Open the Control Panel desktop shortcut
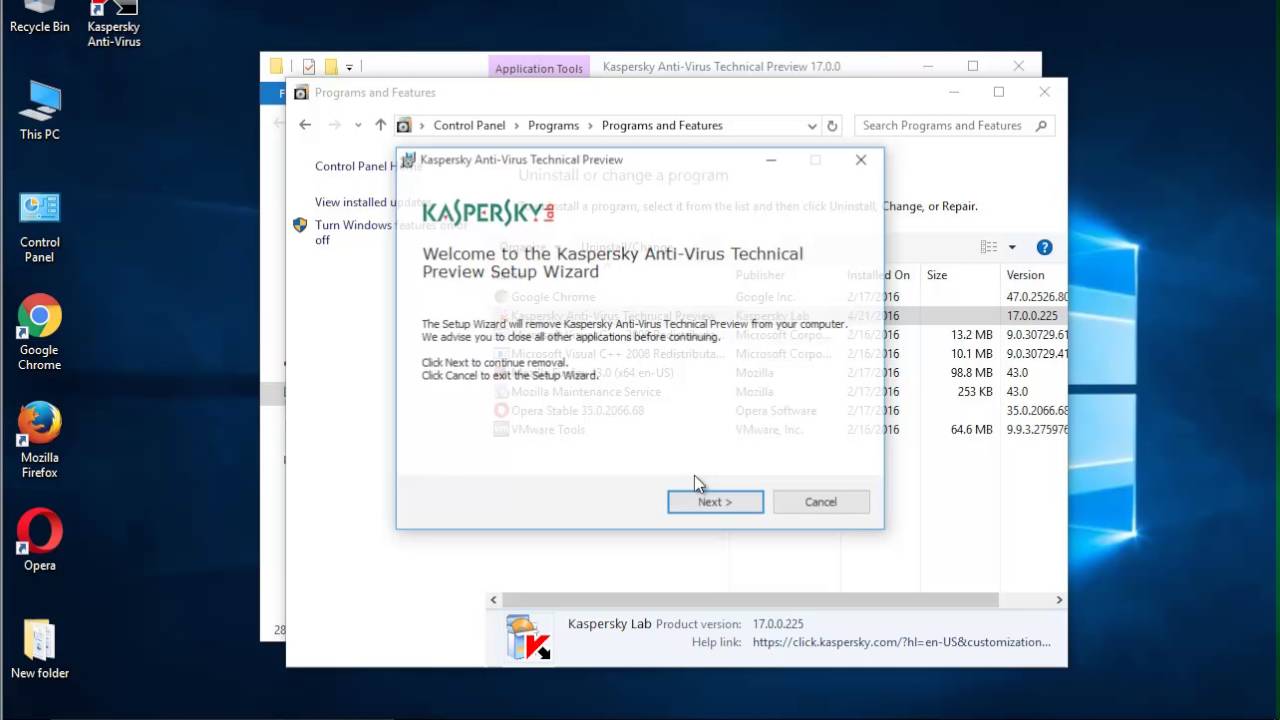Image resolution: width=1280 pixels, height=720 pixels. point(40,228)
